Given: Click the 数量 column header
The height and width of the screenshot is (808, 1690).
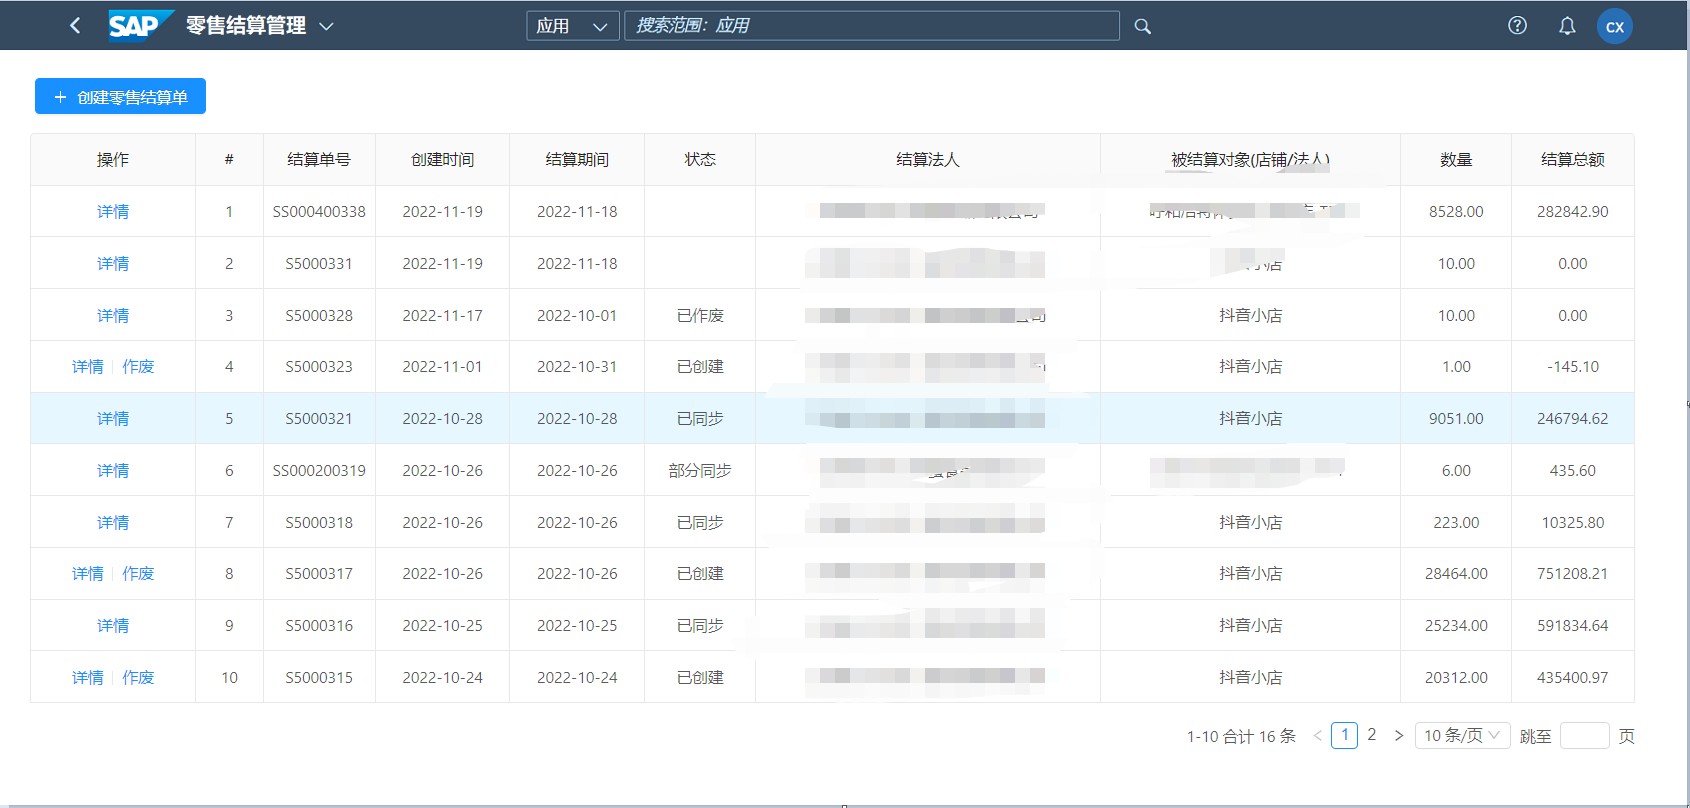Looking at the screenshot, I should click(x=1456, y=160).
